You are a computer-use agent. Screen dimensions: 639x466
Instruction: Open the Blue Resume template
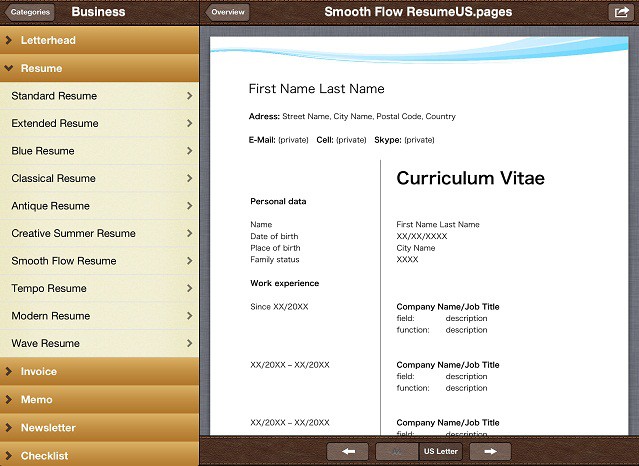click(x=99, y=151)
